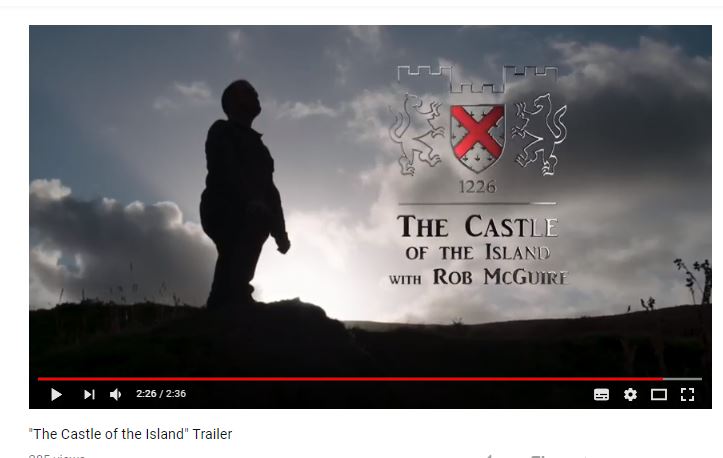
Task: Switch to theater mode
Action: [x=658, y=394]
